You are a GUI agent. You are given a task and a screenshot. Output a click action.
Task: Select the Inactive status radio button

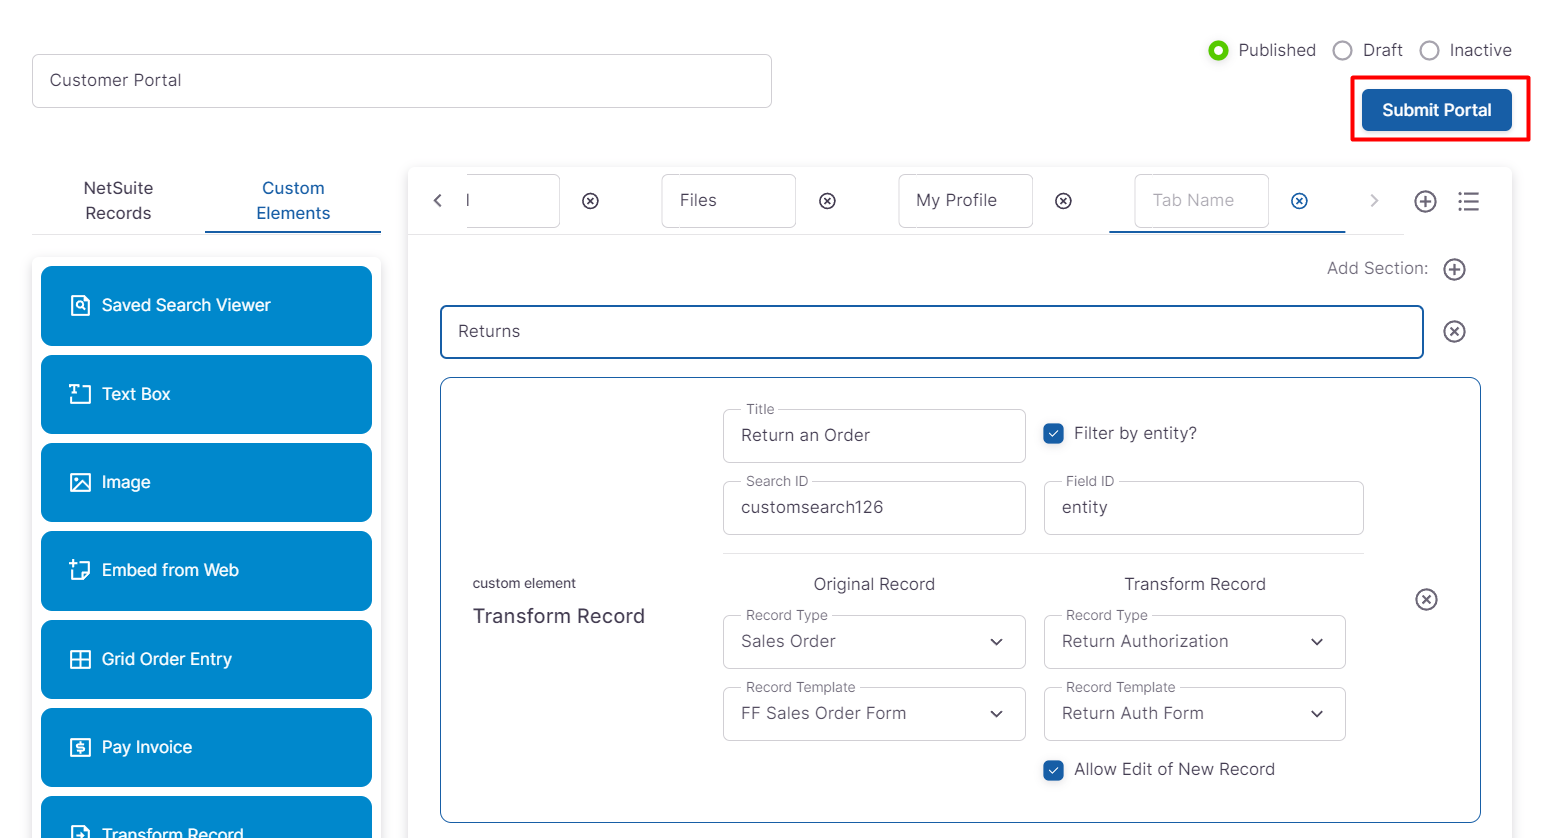(1429, 51)
